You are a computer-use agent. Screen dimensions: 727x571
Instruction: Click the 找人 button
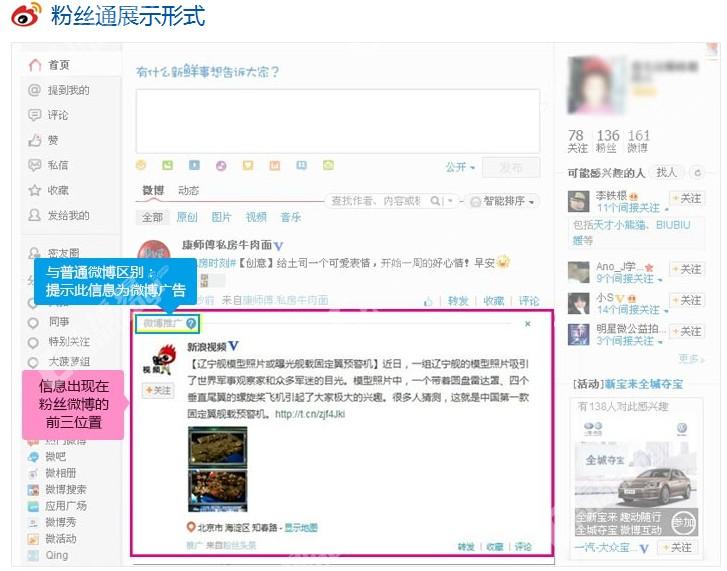click(x=666, y=173)
